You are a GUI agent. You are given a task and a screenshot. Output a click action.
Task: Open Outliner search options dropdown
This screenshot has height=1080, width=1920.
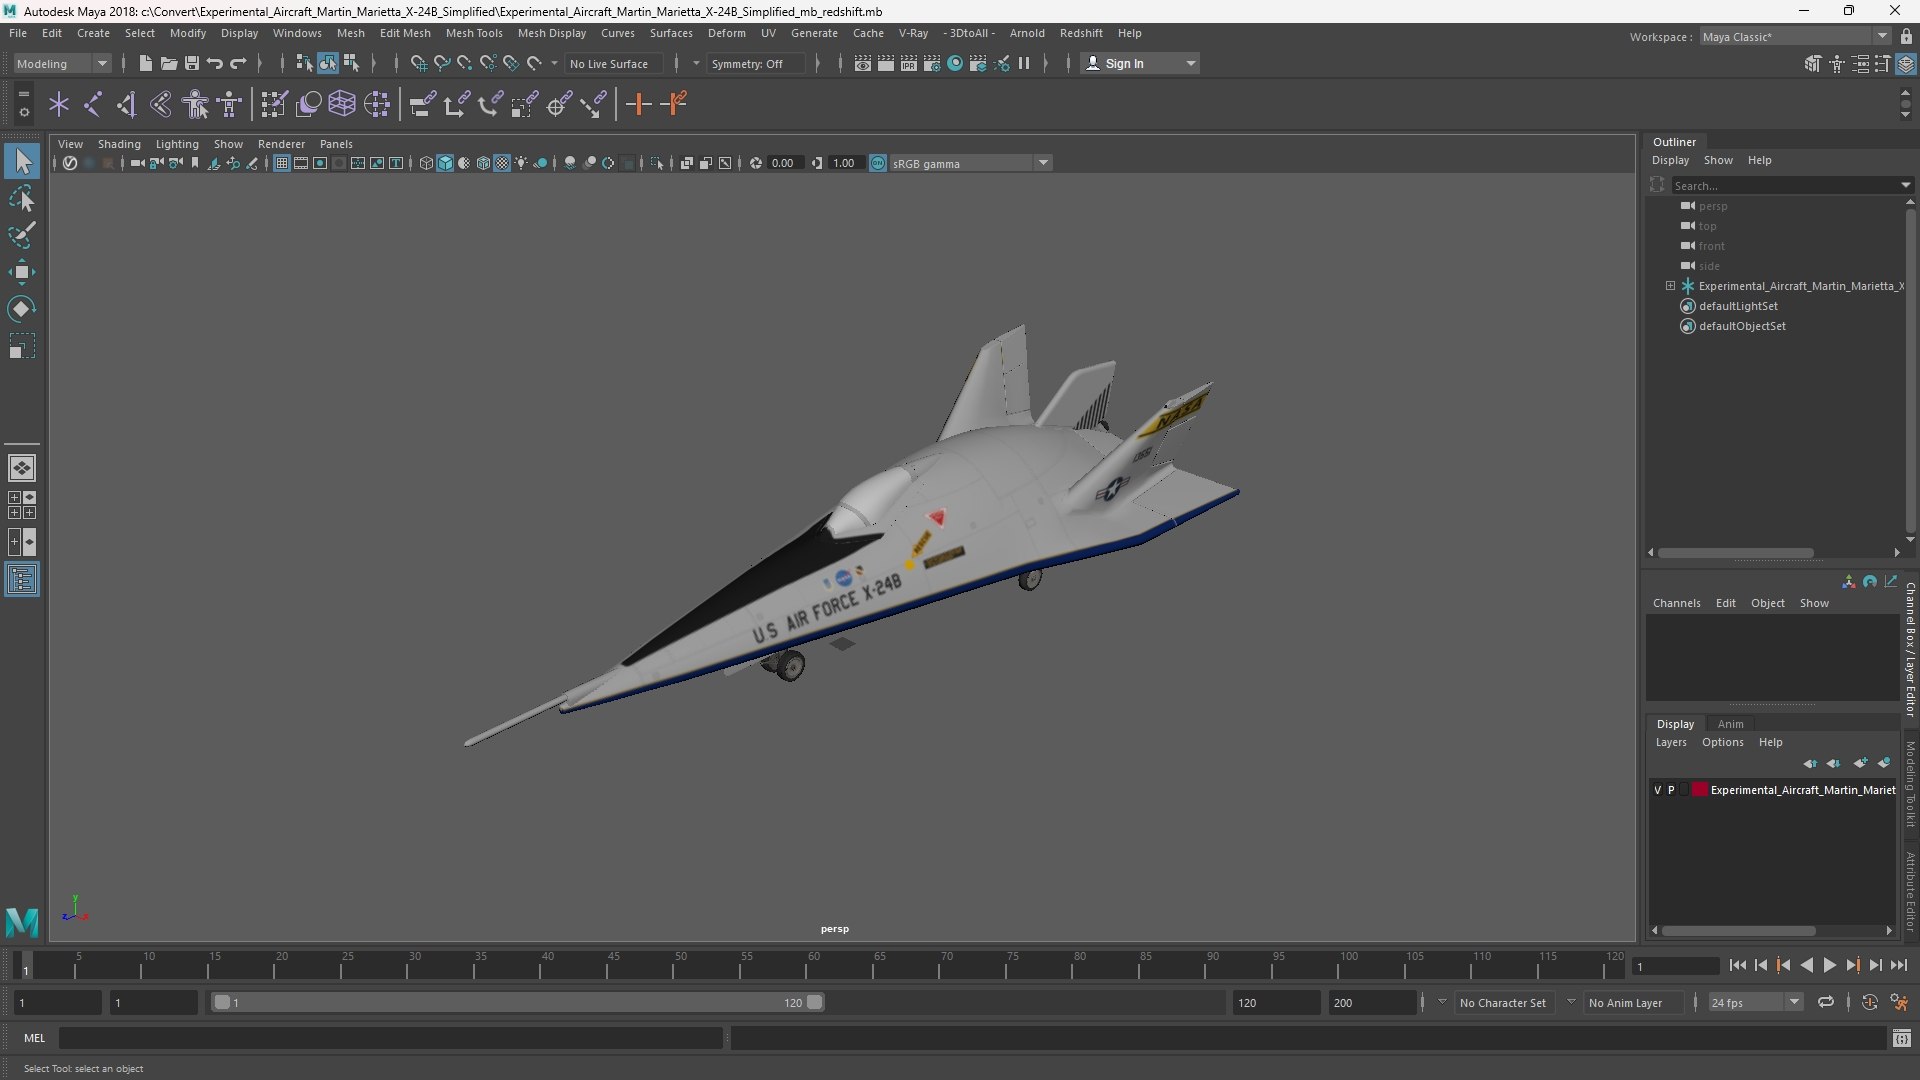click(1905, 185)
